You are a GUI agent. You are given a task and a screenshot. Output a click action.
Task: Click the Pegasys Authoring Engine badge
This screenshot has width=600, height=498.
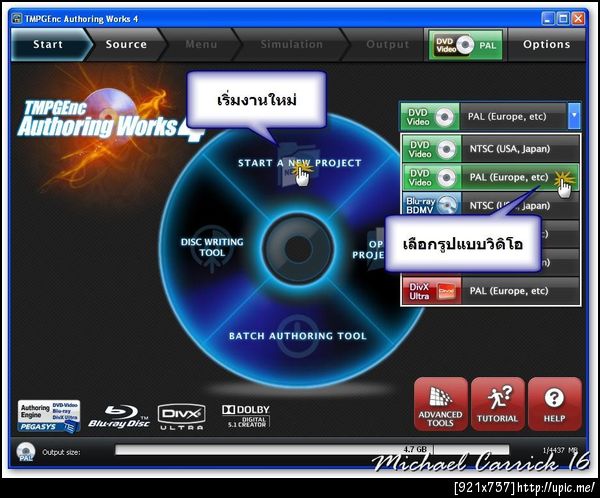49,416
